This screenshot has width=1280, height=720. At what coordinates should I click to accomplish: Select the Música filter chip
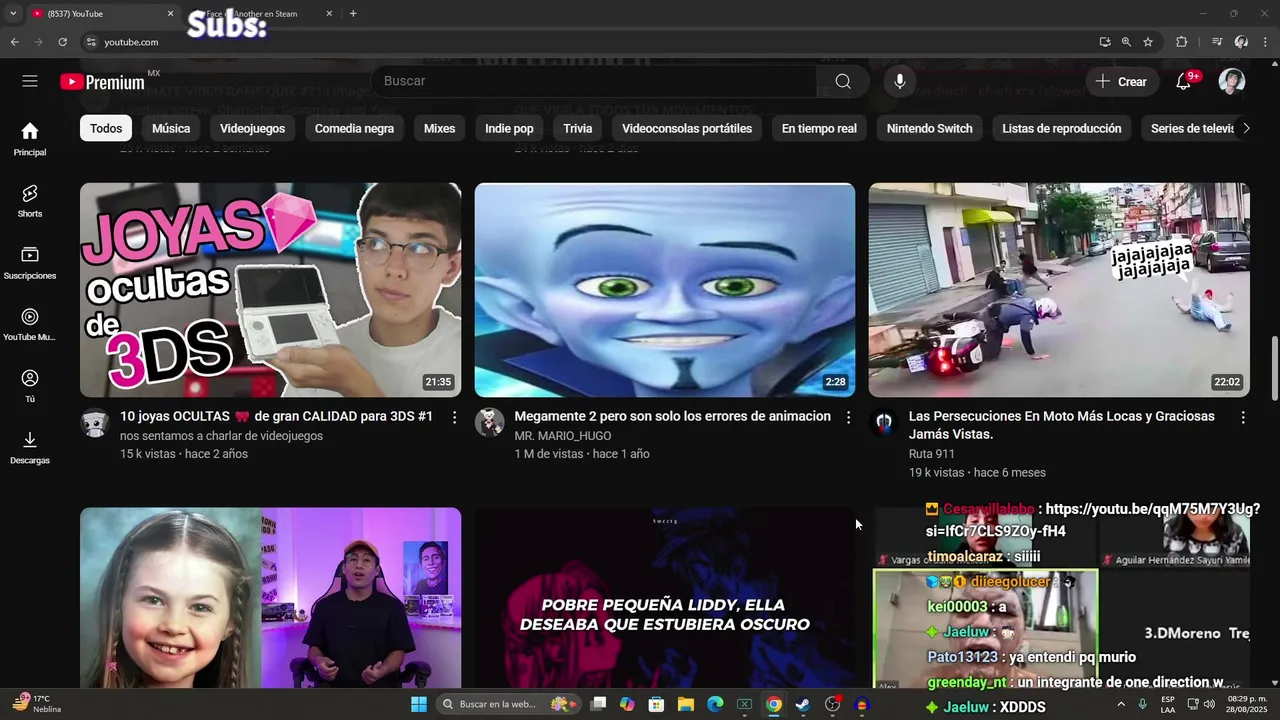coord(171,128)
